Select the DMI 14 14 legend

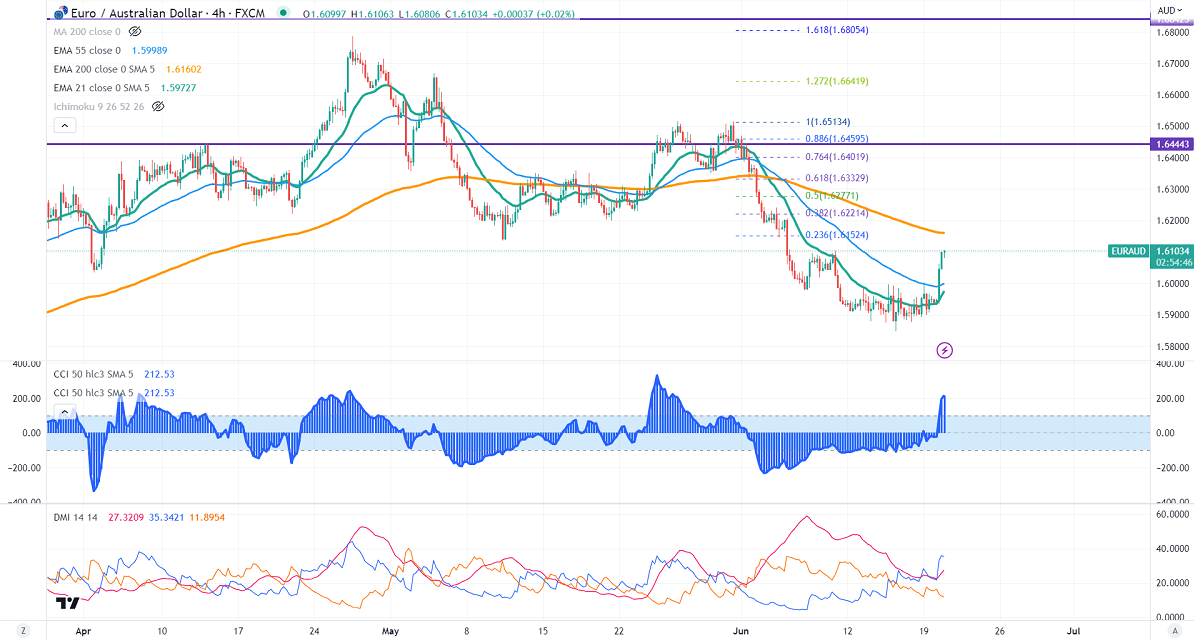click(75, 517)
